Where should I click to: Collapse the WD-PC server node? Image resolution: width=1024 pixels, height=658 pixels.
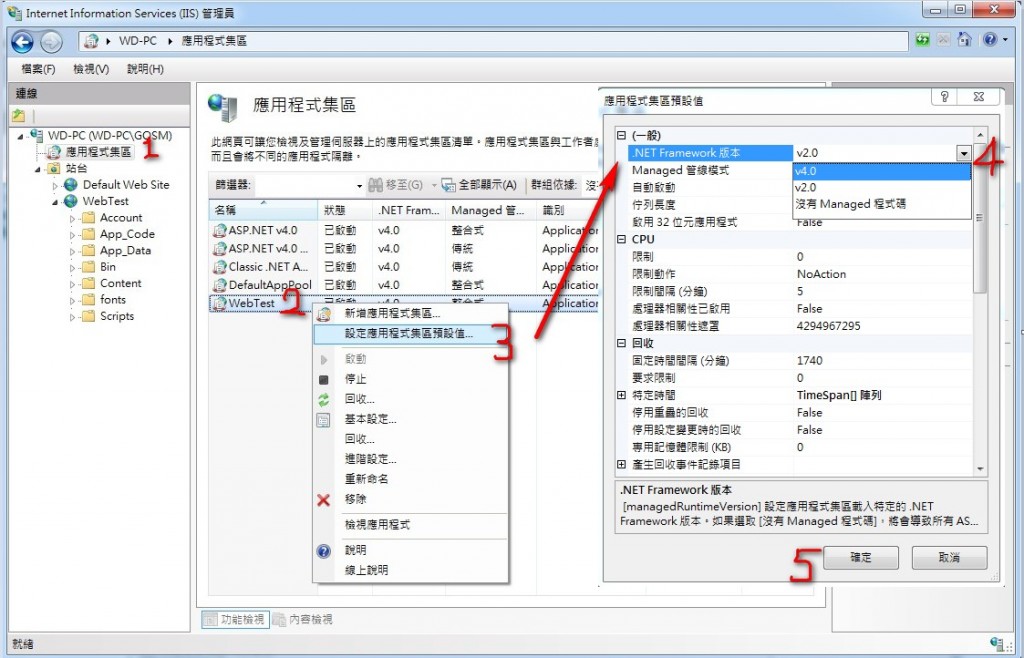[x=20, y=136]
